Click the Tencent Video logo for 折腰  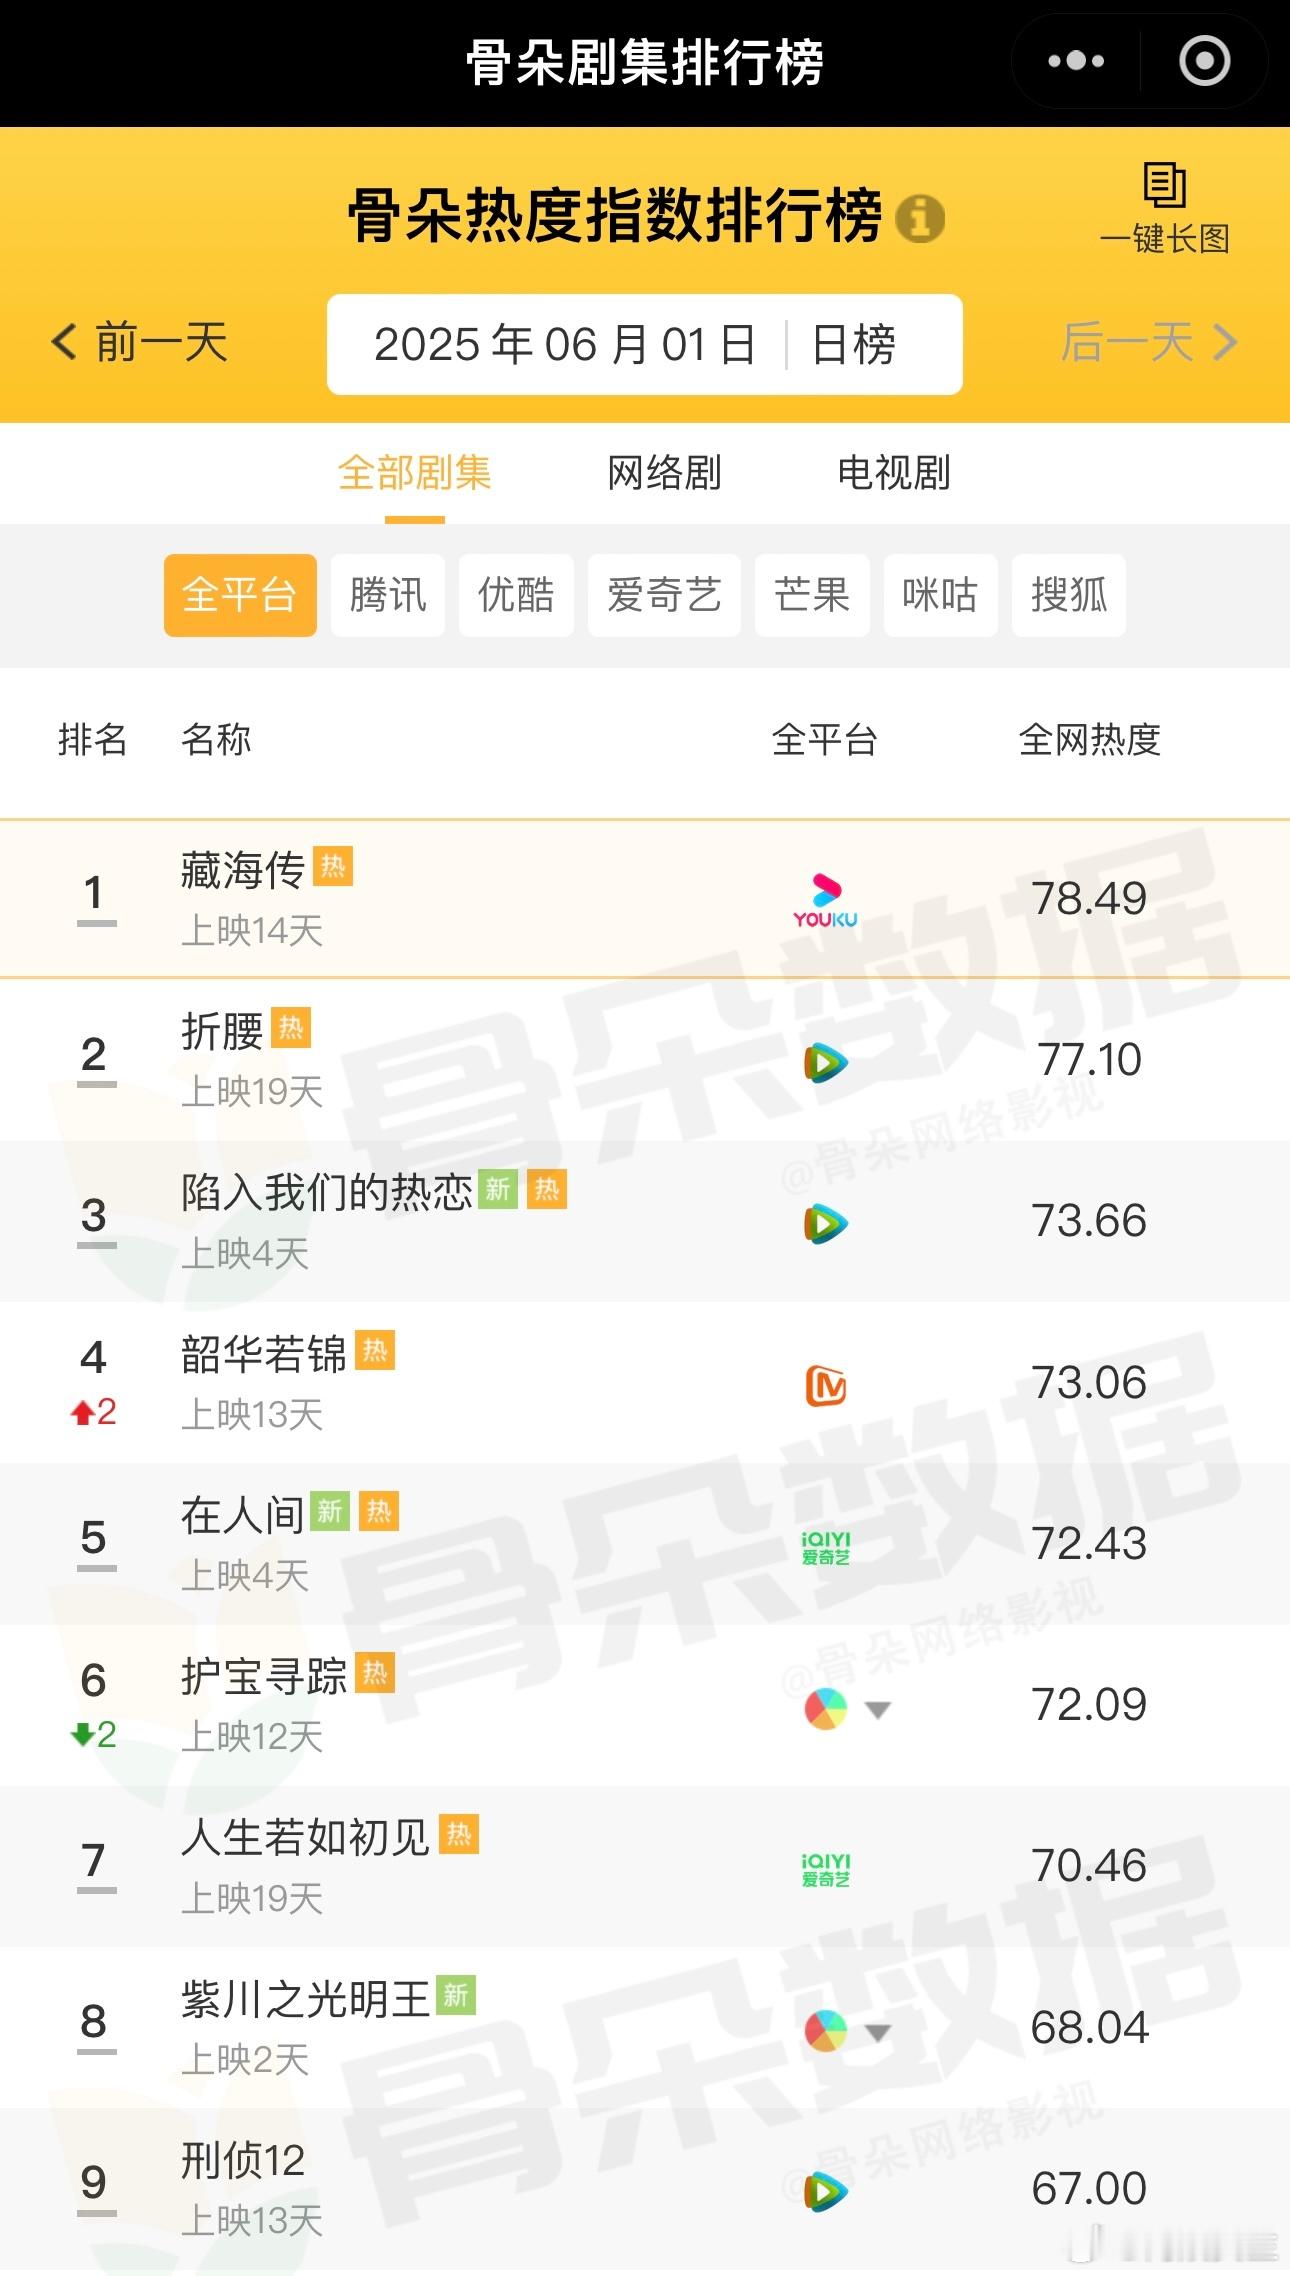tap(826, 1061)
